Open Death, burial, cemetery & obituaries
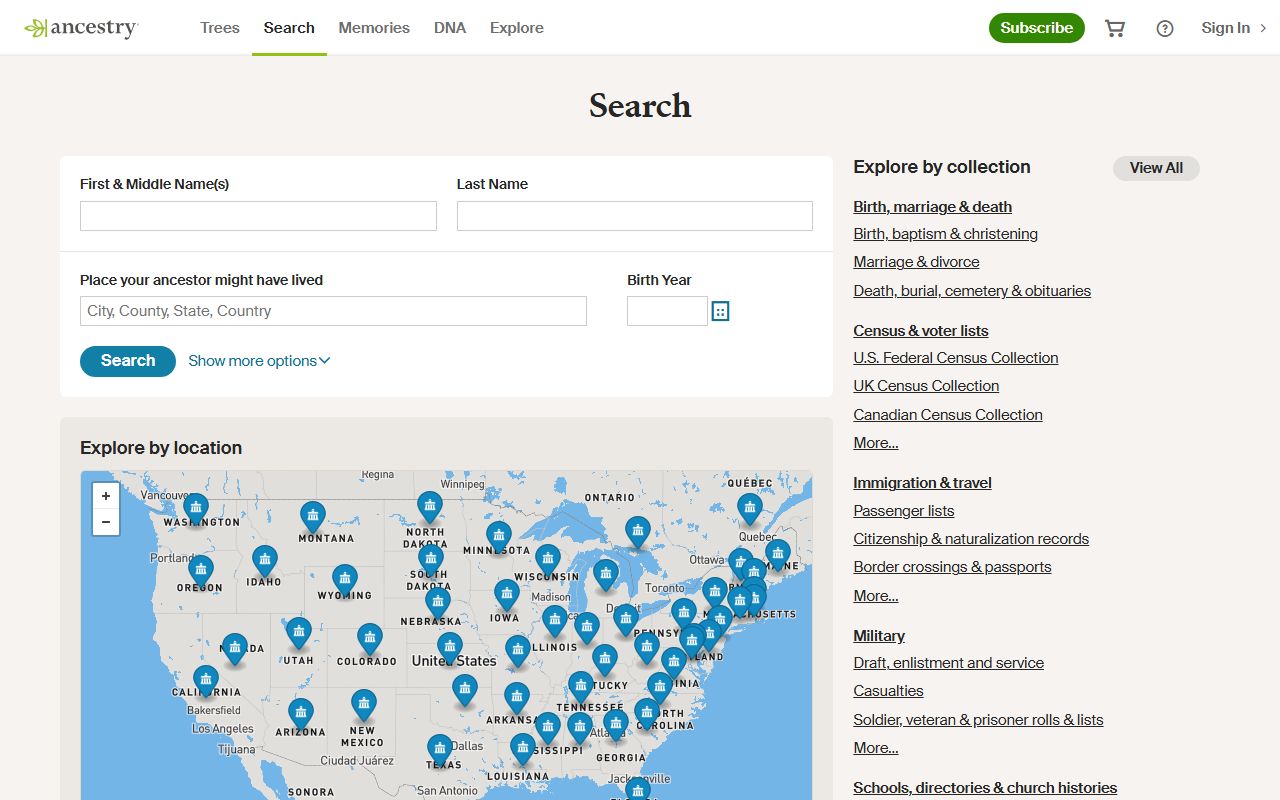 pyautogui.click(x=972, y=291)
